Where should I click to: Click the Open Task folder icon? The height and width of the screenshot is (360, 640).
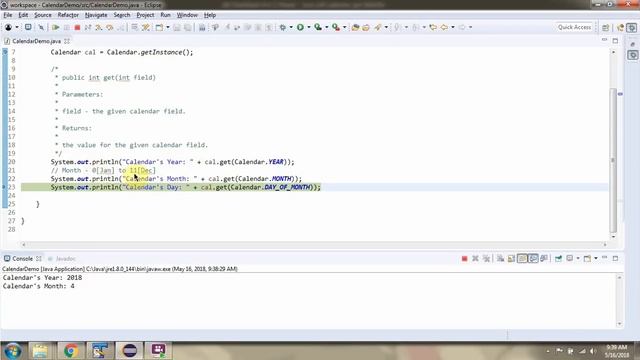[366, 27]
